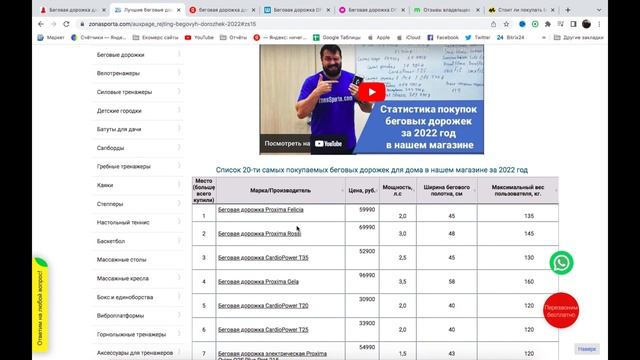Open Chrome three-dot menu
This screenshot has height=360, width=640.
(x=599, y=24)
